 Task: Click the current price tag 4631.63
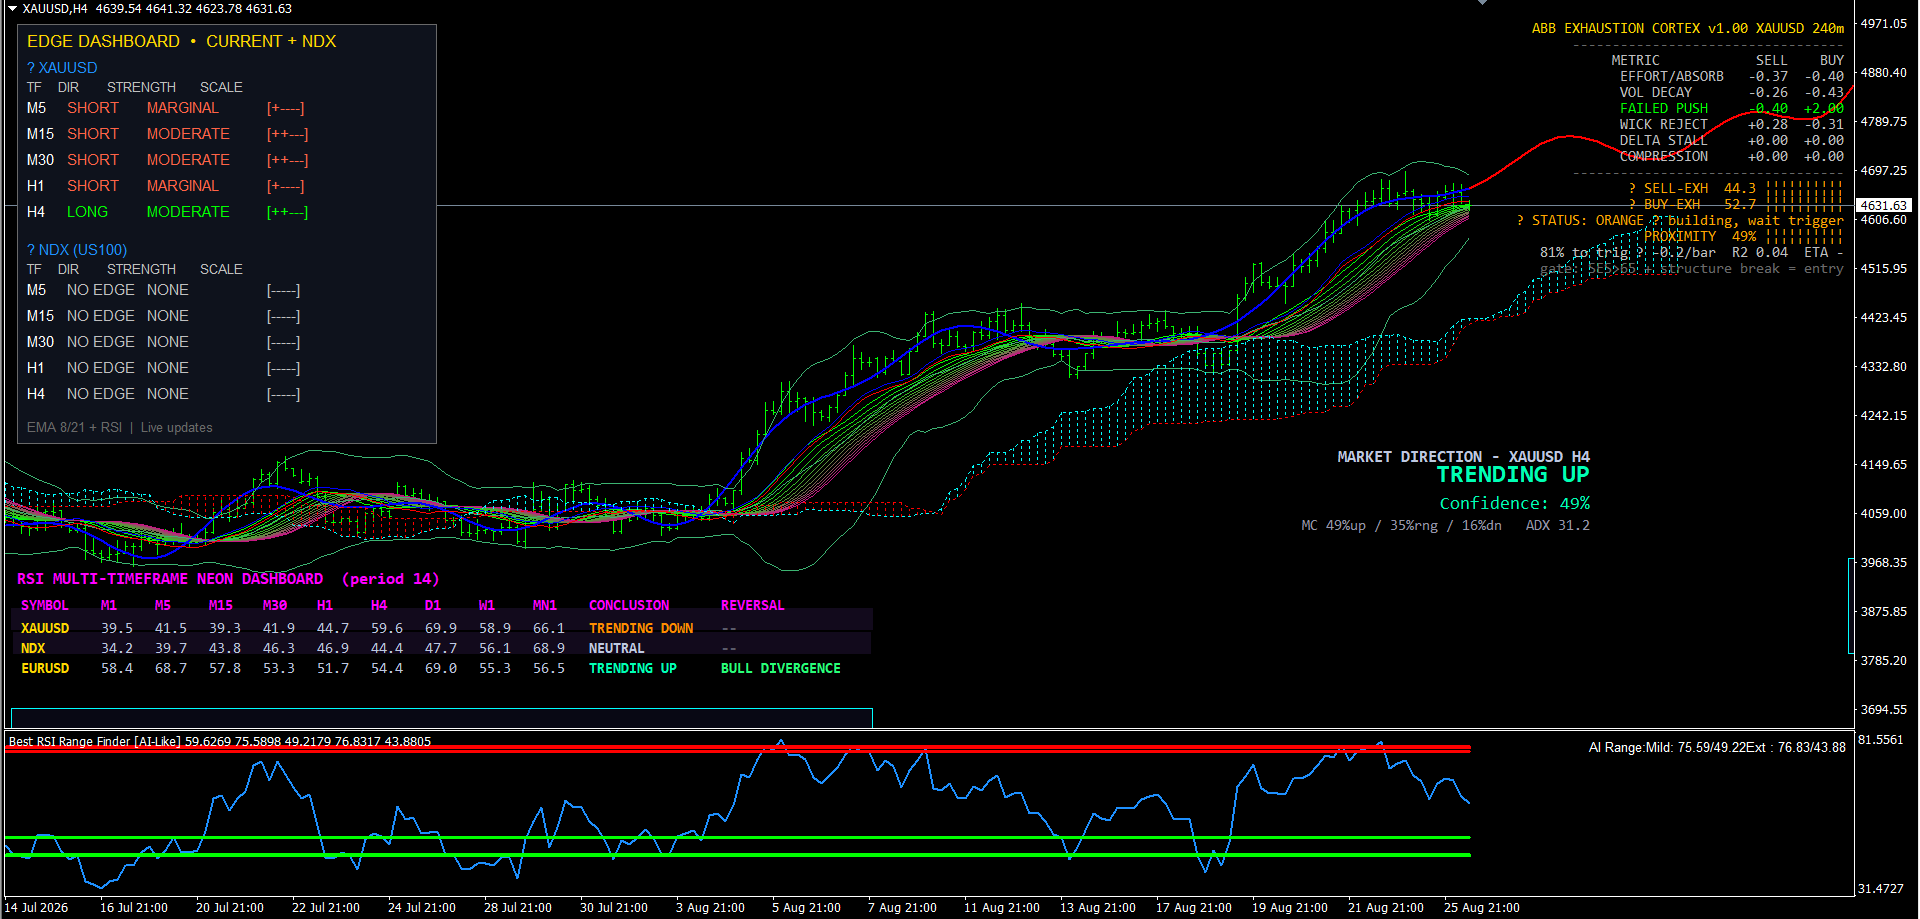pos(1884,205)
